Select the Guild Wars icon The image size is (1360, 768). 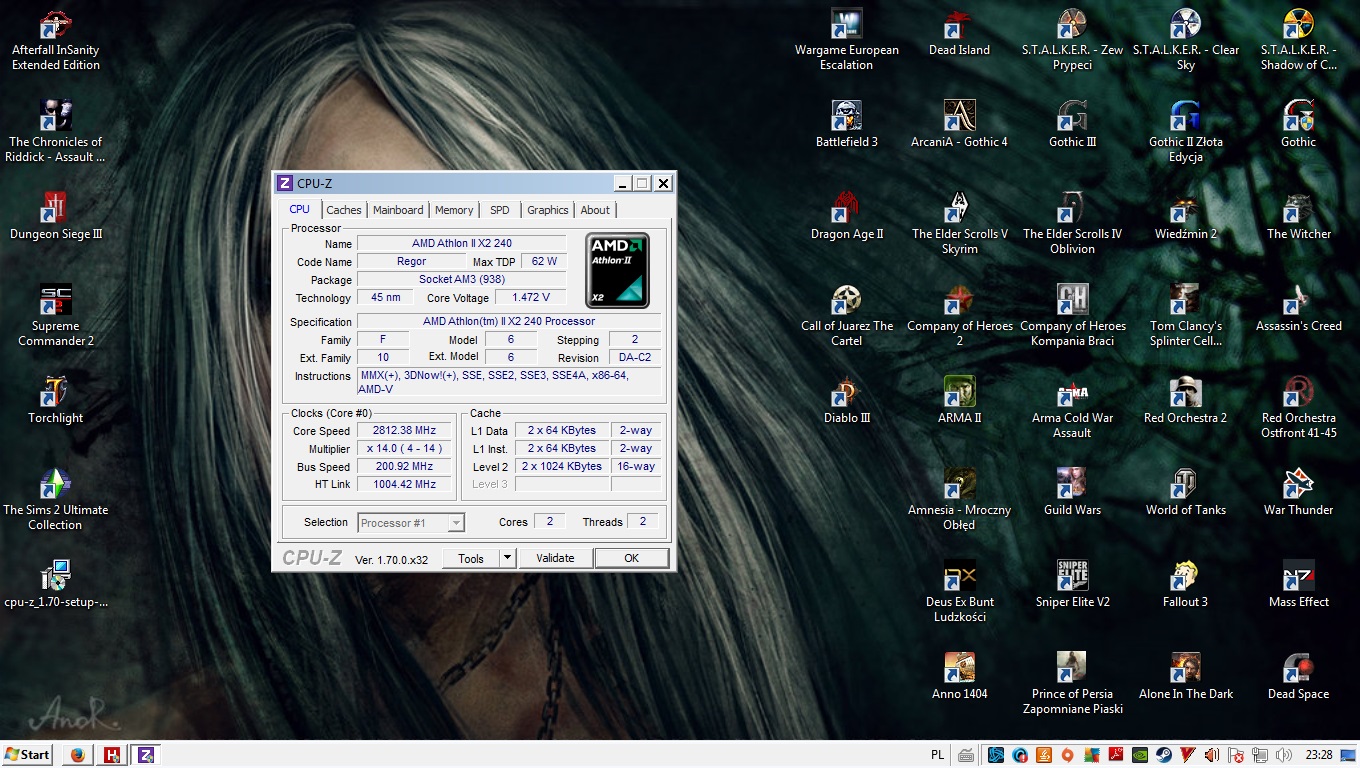(1072, 493)
